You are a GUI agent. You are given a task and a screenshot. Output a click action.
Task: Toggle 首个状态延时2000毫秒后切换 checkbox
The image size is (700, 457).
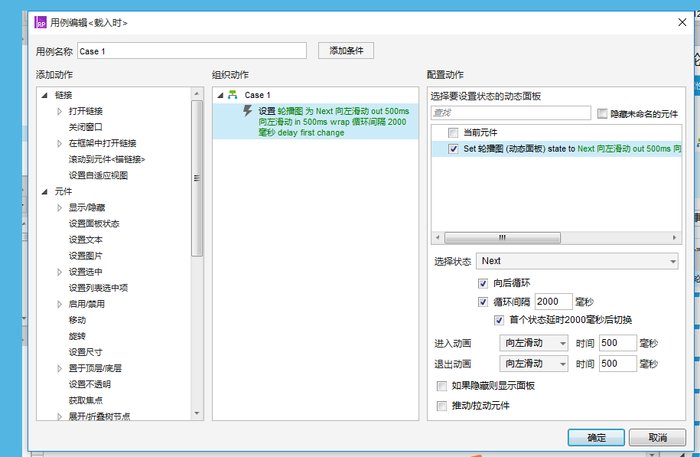(499, 320)
